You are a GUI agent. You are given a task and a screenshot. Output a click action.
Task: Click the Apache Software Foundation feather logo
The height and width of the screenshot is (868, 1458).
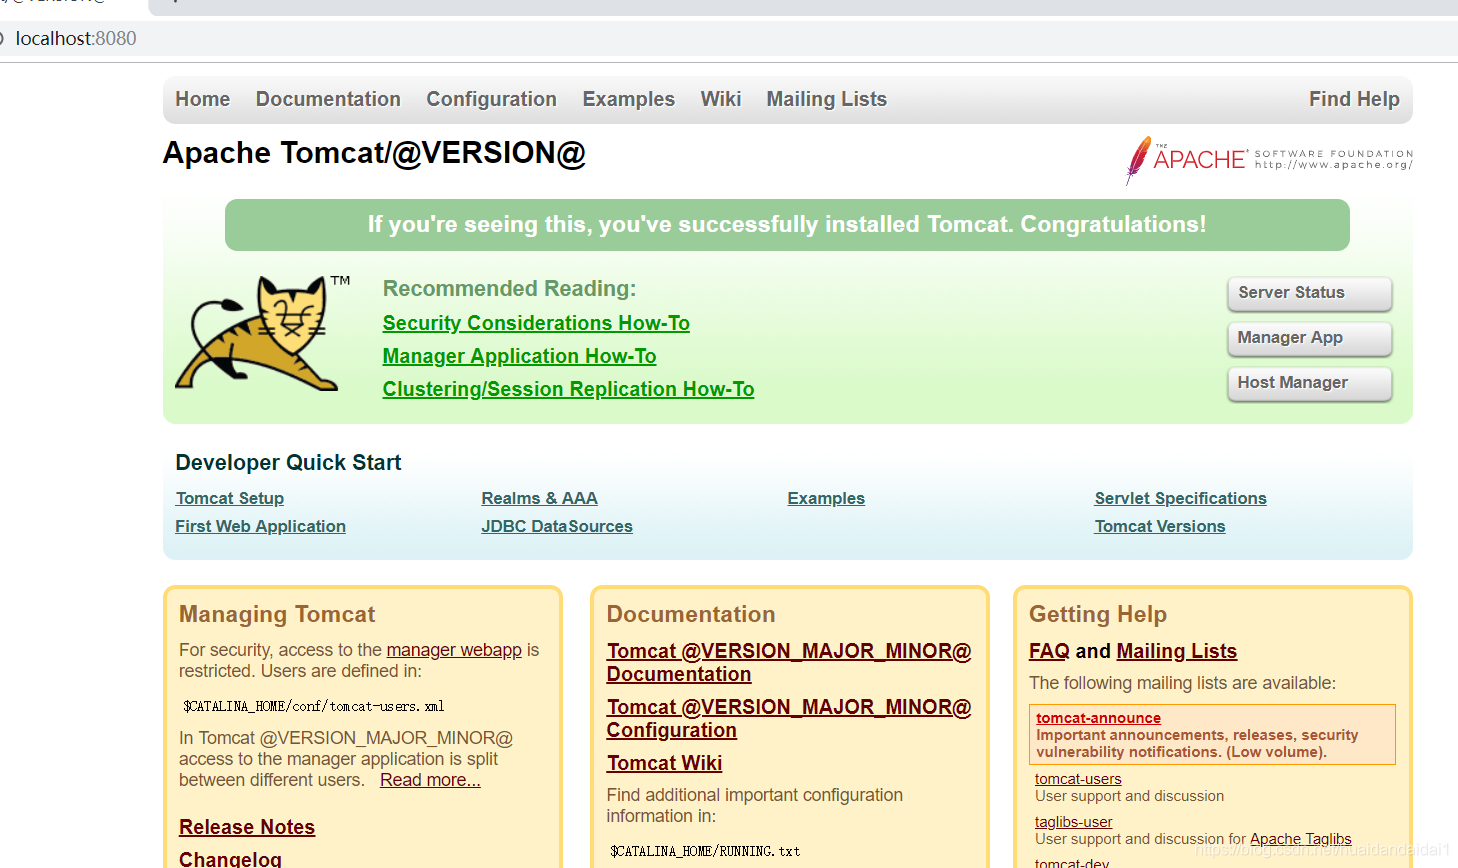[1269, 160]
